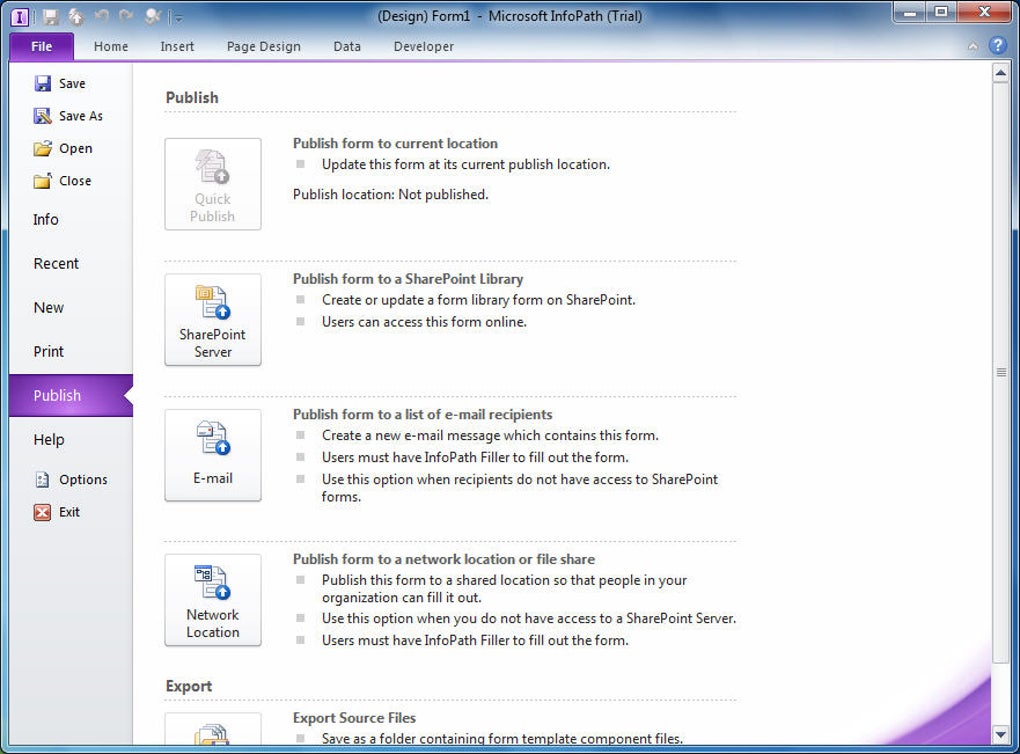Click the Network Location publish button
1020x754 pixels.
pyautogui.click(x=213, y=600)
